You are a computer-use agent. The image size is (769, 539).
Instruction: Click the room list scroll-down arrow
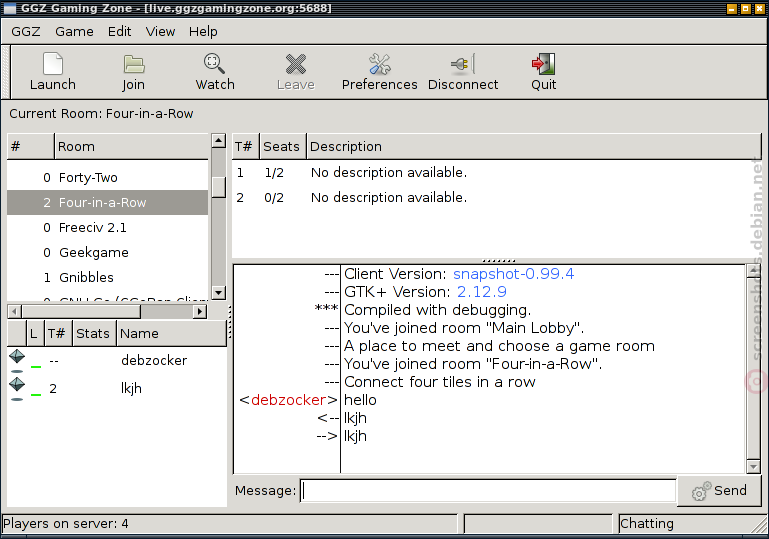coord(219,293)
